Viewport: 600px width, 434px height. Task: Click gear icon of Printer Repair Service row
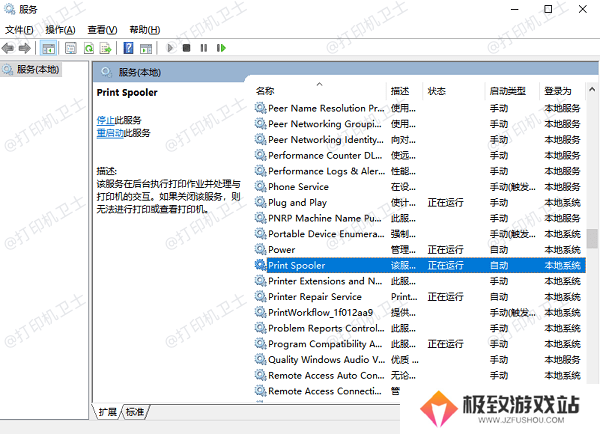click(x=261, y=297)
